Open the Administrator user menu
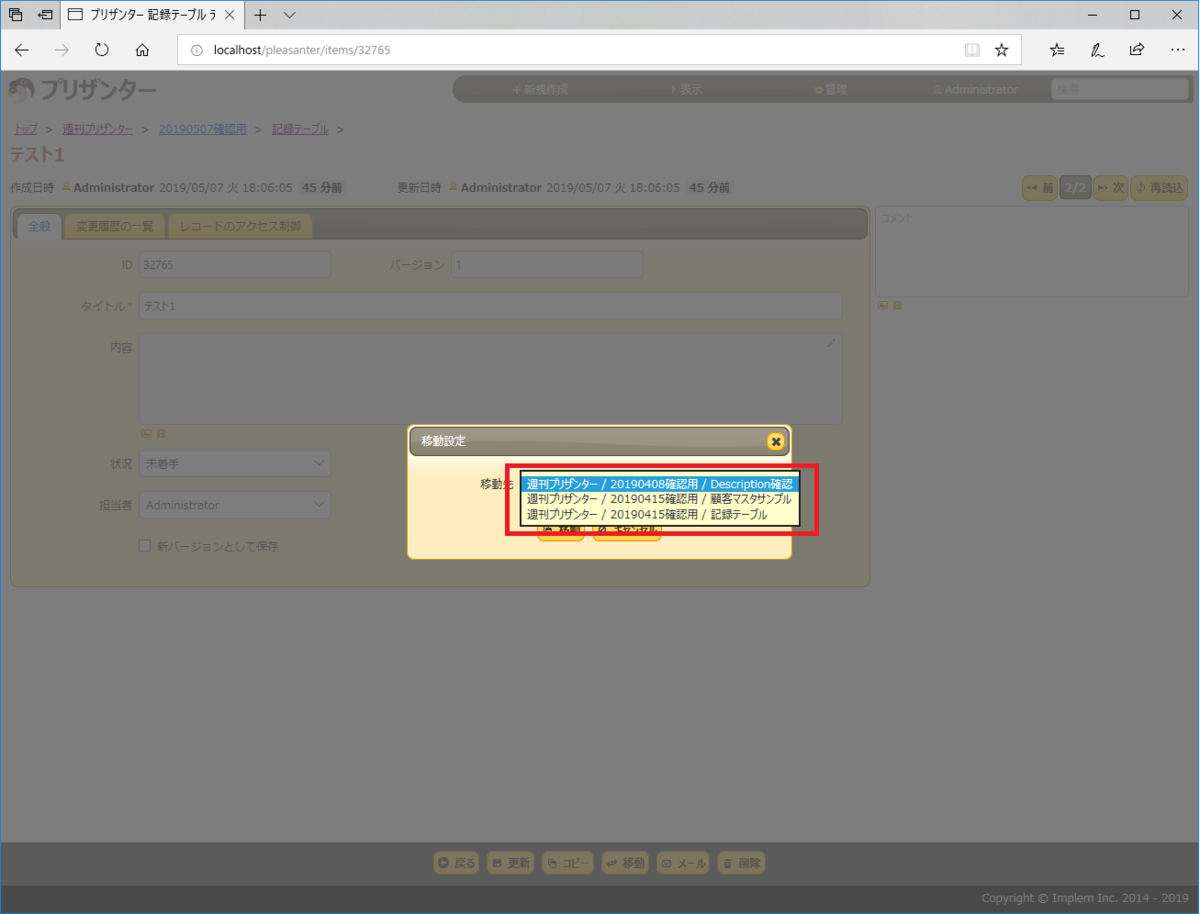This screenshot has height=914, width=1200. (975, 89)
